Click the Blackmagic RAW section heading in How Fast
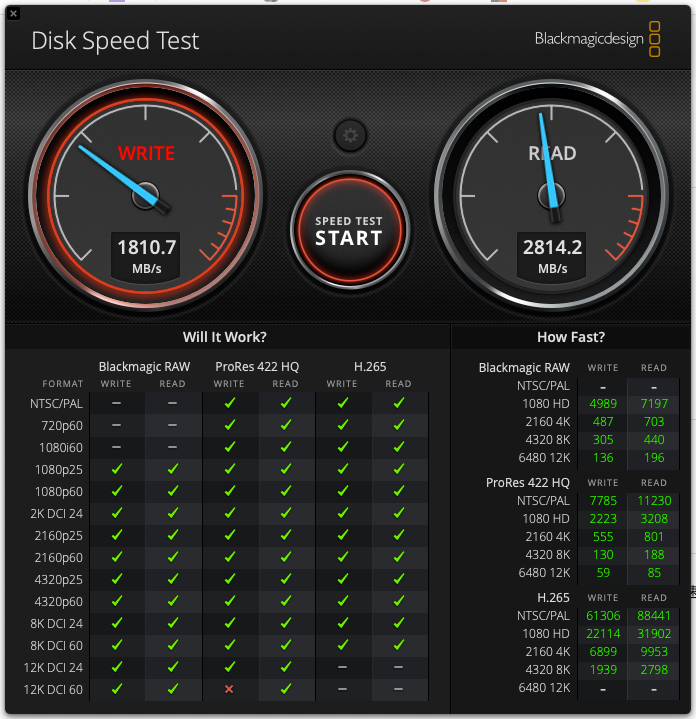The image size is (696, 719). pyautogui.click(x=524, y=368)
